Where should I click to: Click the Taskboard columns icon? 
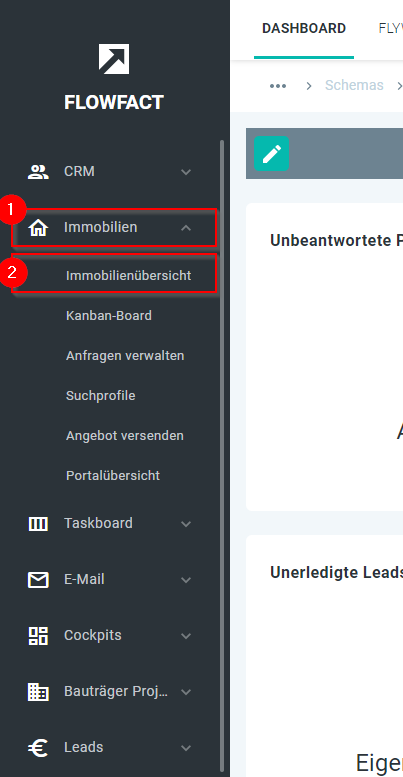(38, 524)
